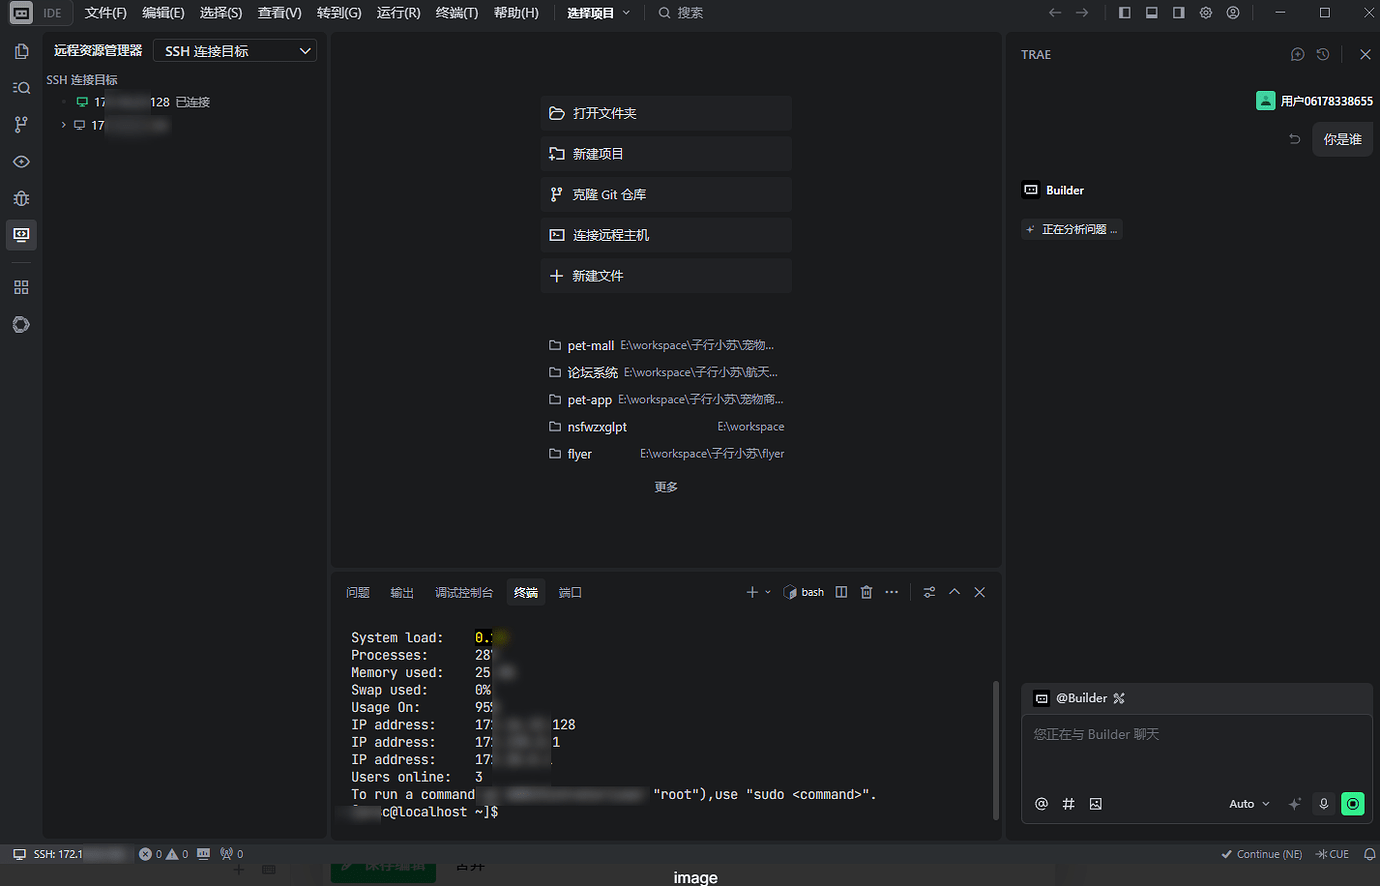Screen dimensions: 1380x886
Task: Open notifications bell in status bar
Action: point(1369,854)
